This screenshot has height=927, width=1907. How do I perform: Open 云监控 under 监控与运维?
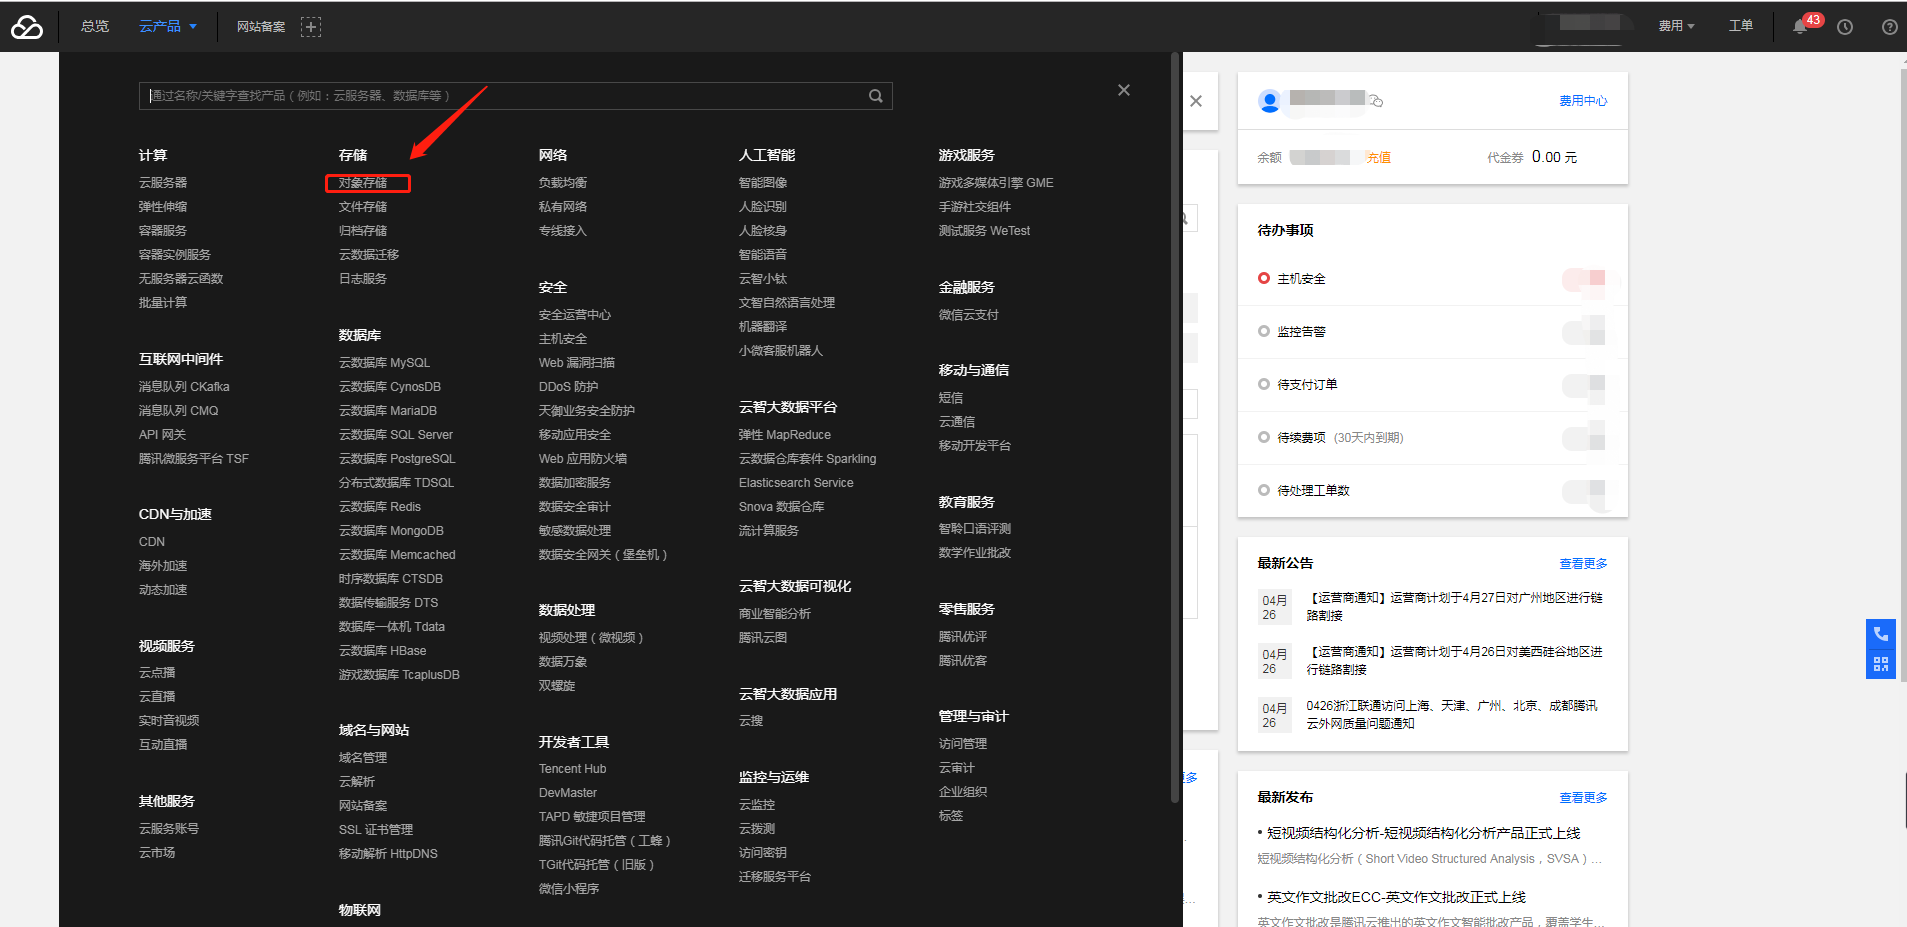coord(757,805)
